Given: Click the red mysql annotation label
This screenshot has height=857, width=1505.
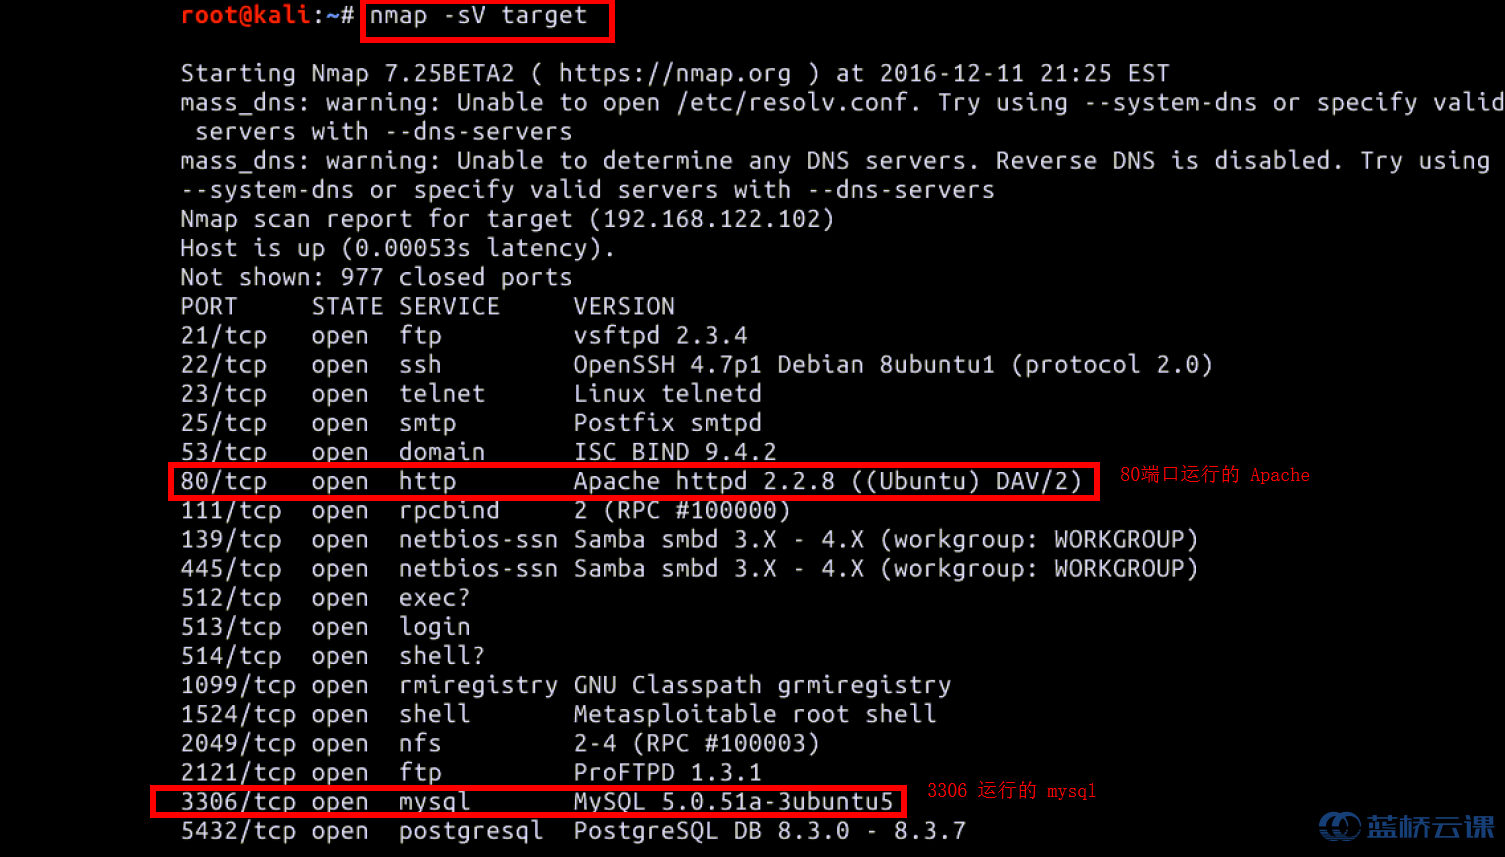Looking at the screenshot, I should [x=1012, y=791].
